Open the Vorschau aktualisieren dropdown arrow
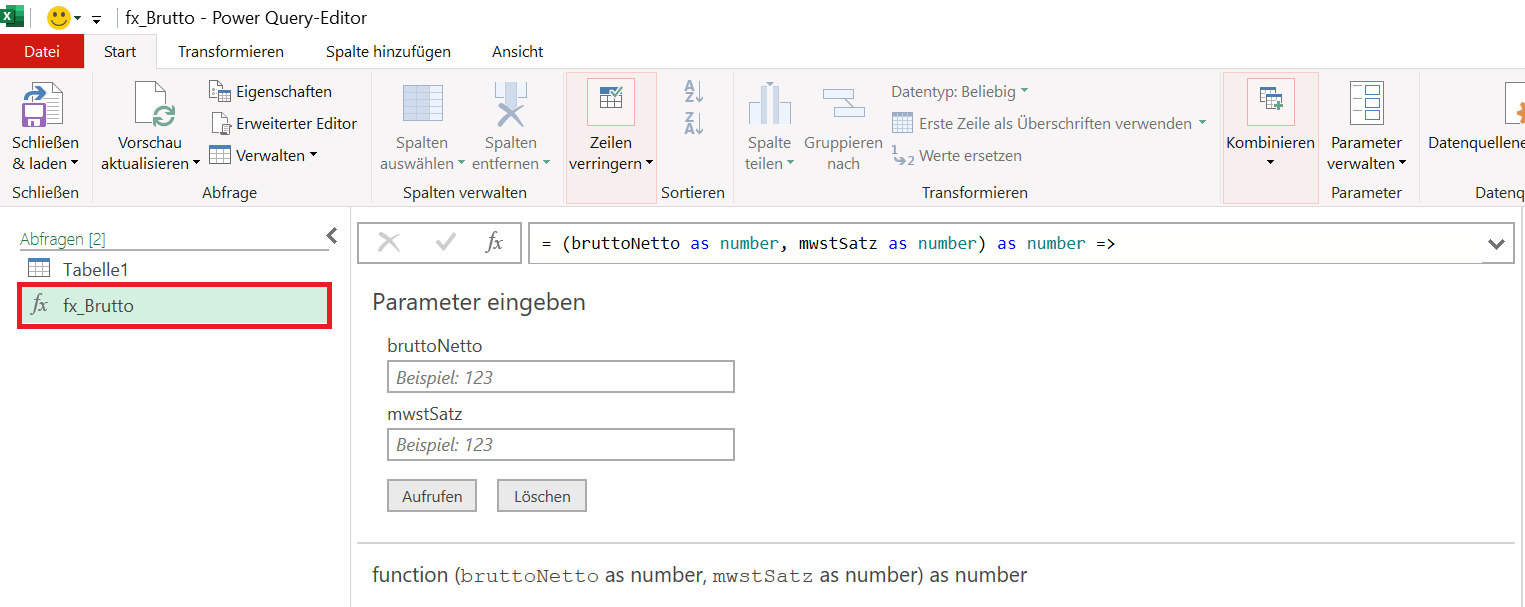This screenshot has width=1525, height=607. (196, 163)
